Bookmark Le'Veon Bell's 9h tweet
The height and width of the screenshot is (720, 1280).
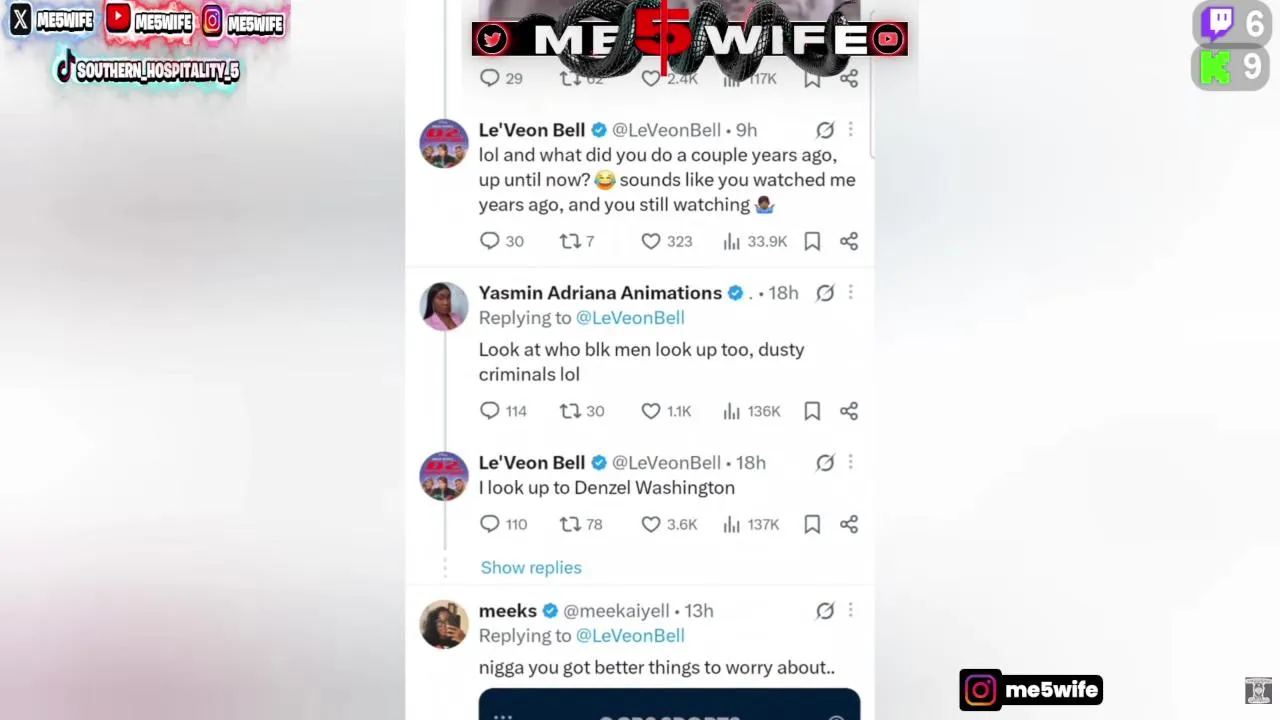click(812, 241)
